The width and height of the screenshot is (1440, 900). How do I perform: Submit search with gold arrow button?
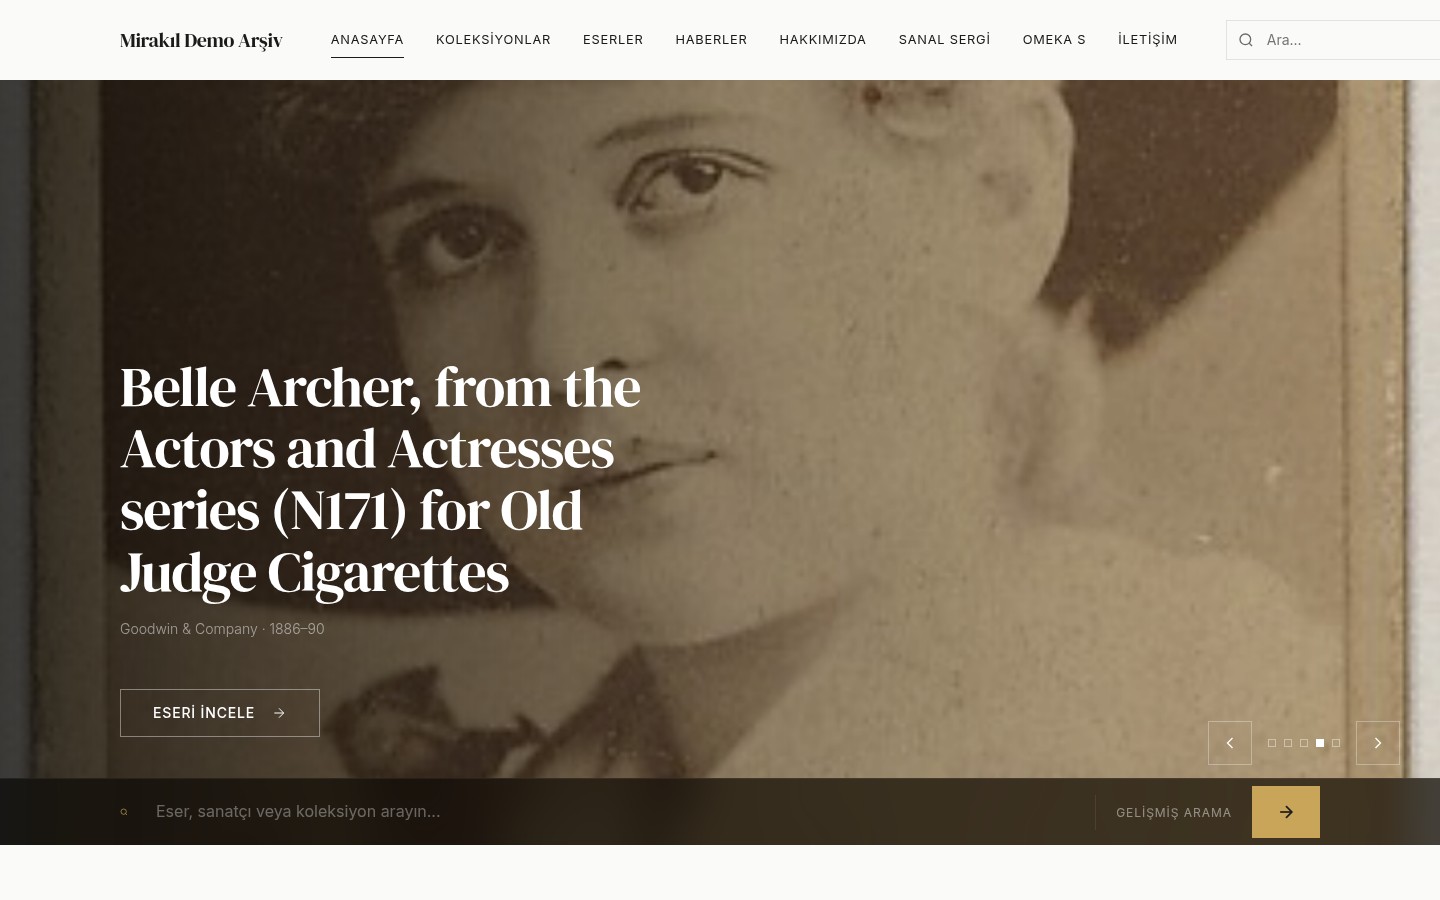click(1286, 812)
